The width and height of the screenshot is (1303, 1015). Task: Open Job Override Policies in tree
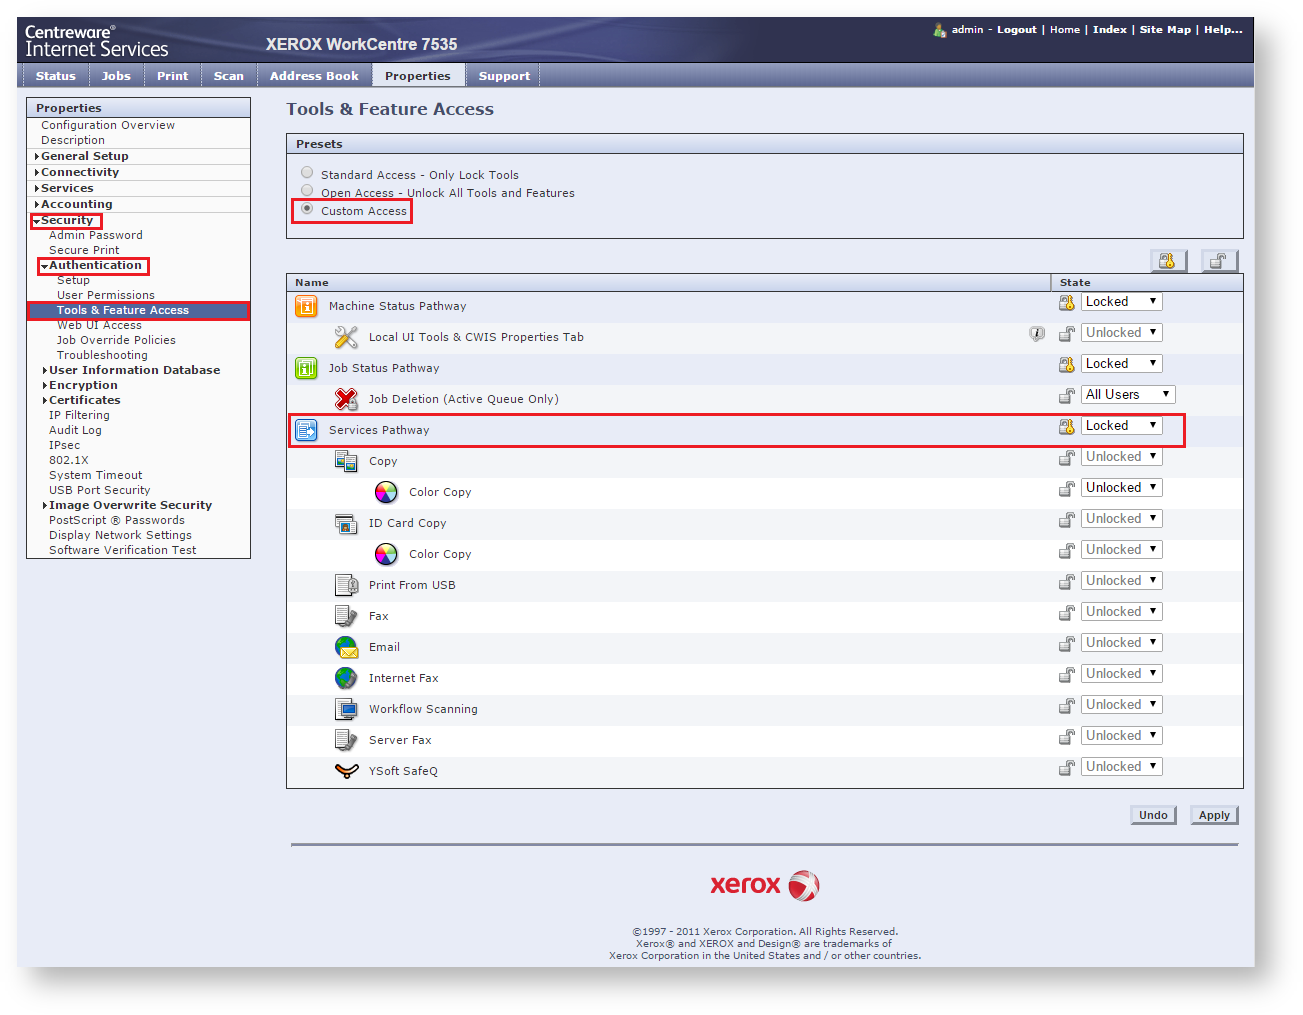[x=116, y=340]
